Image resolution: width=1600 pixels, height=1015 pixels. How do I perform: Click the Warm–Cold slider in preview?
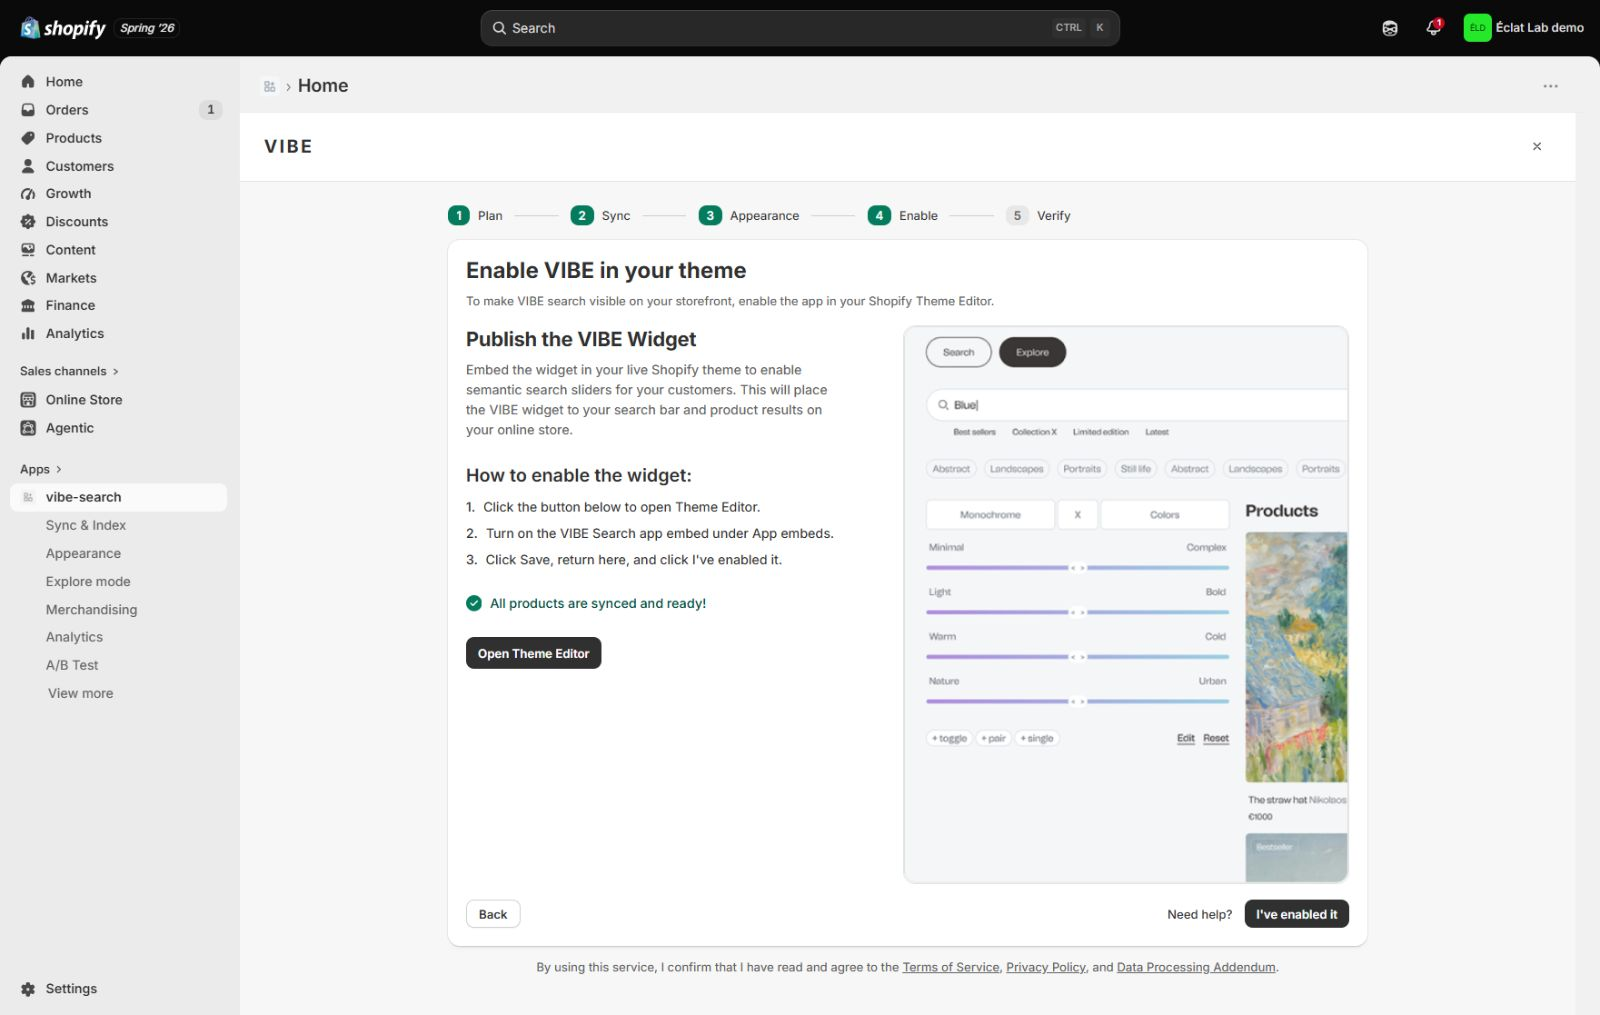pos(1078,657)
